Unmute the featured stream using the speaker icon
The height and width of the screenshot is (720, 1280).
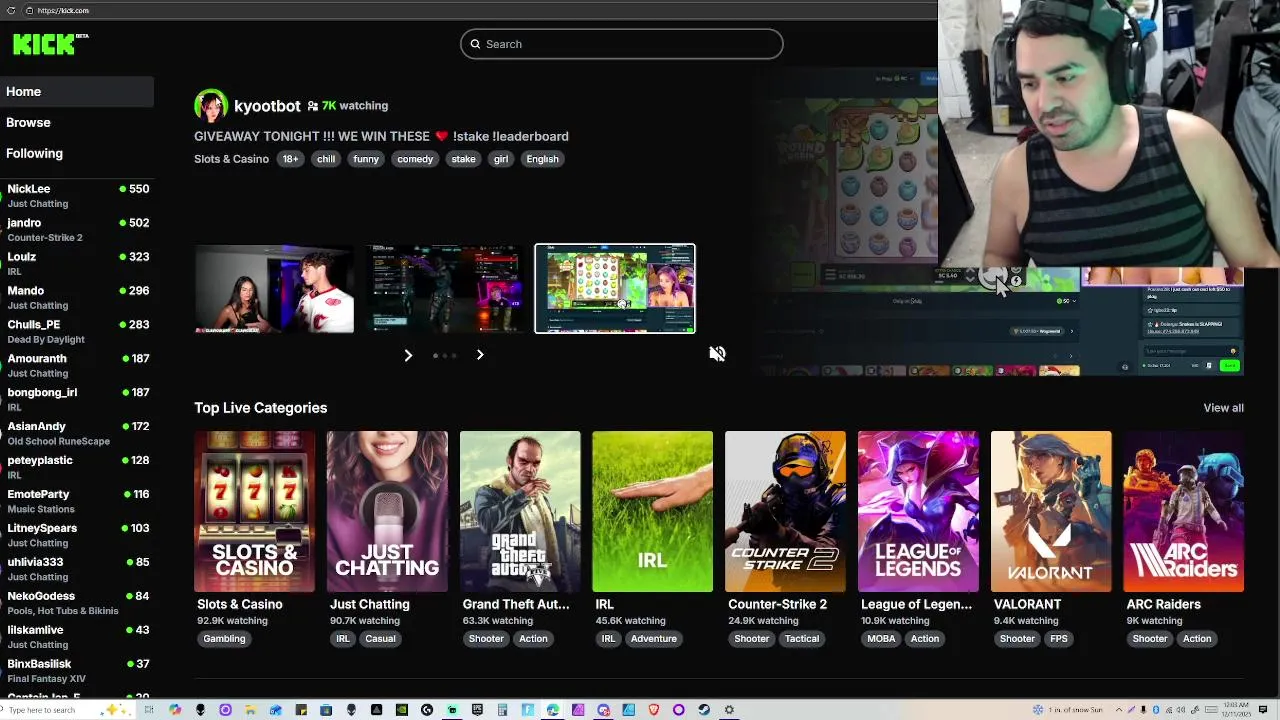[x=717, y=354]
